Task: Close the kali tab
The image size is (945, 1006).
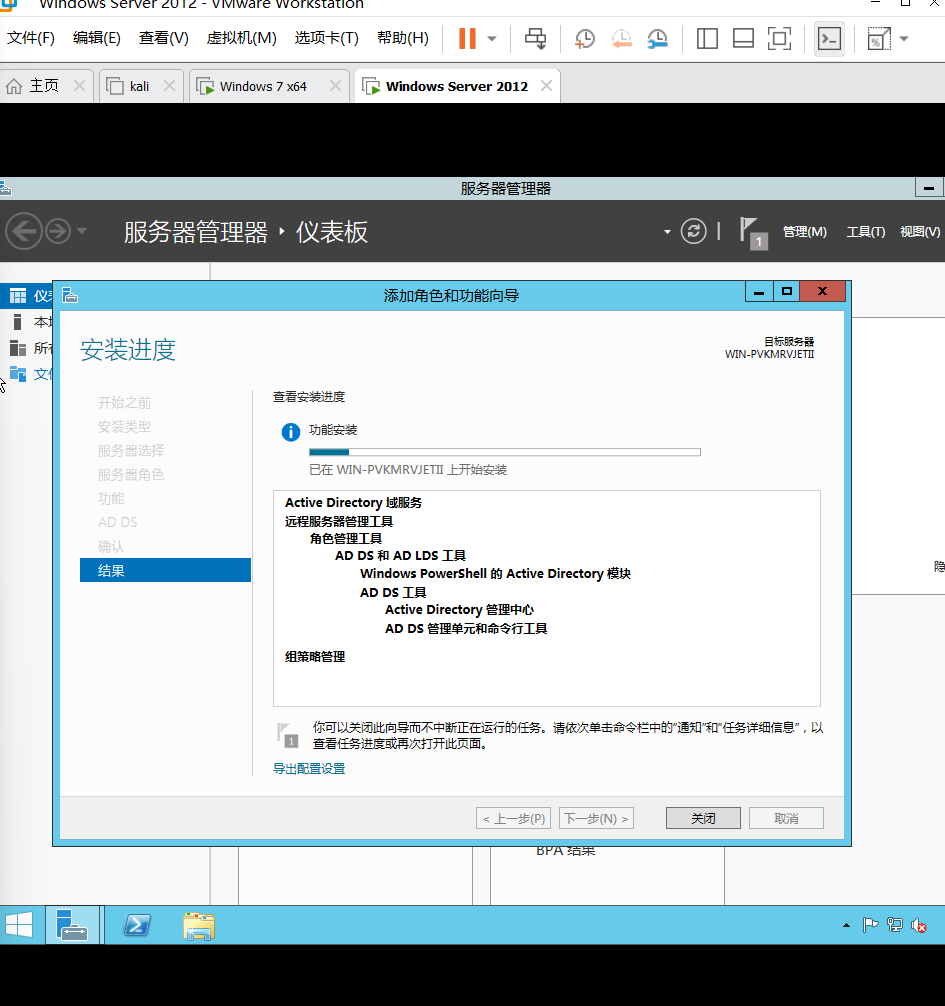Action: click(x=169, y=85)
